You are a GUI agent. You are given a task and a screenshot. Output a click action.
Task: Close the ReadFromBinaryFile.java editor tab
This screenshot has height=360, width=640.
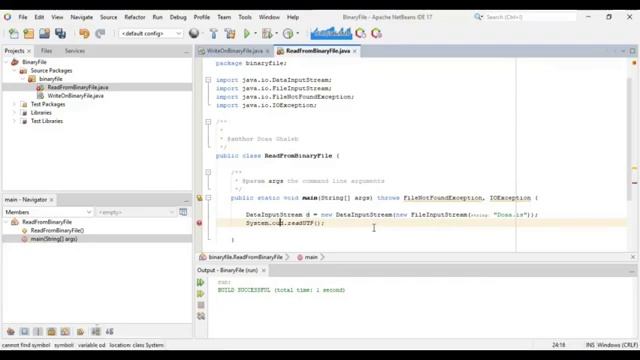pyautogui.click(x=355, y=51)
